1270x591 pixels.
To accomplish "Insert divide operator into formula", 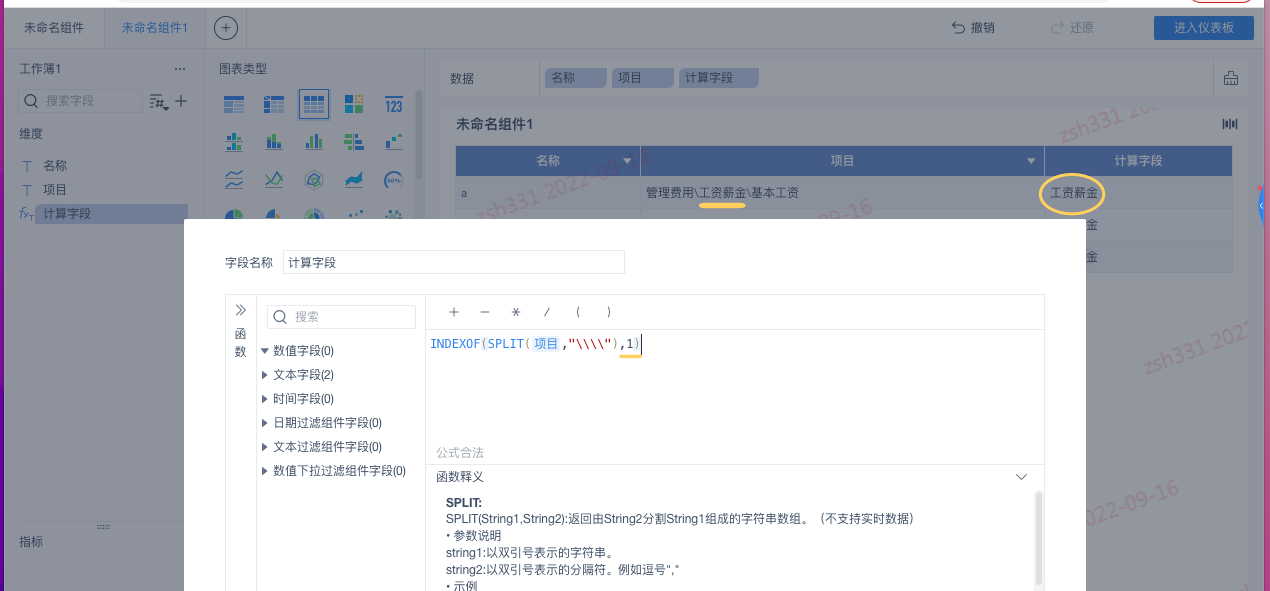I will 547,312.
